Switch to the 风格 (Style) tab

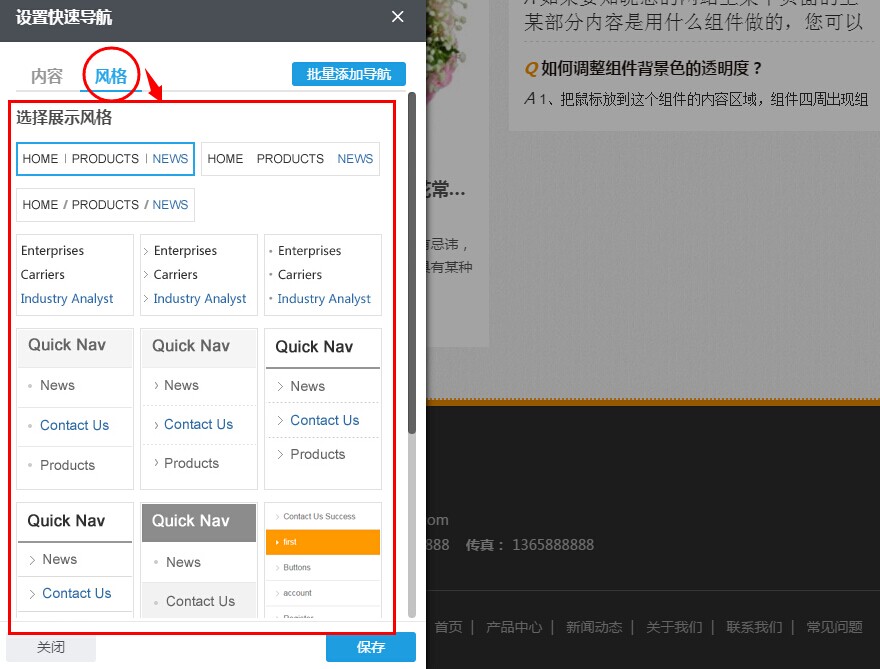(x=109, y=74)
